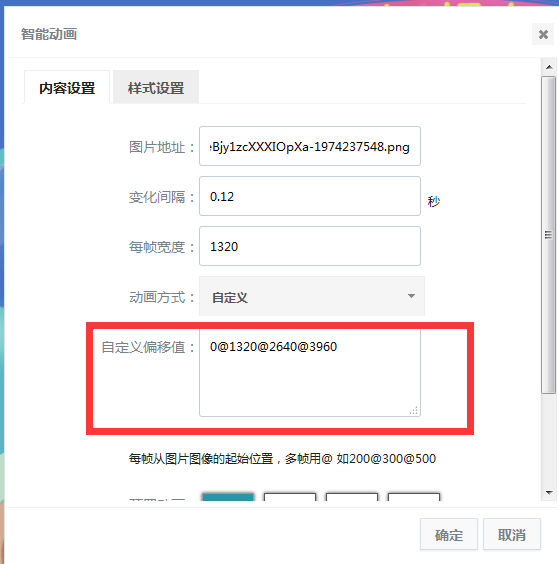Click the 自定义偏移值 textarea
This screenshot has width=559, height=564.
(x=310, y=373)
